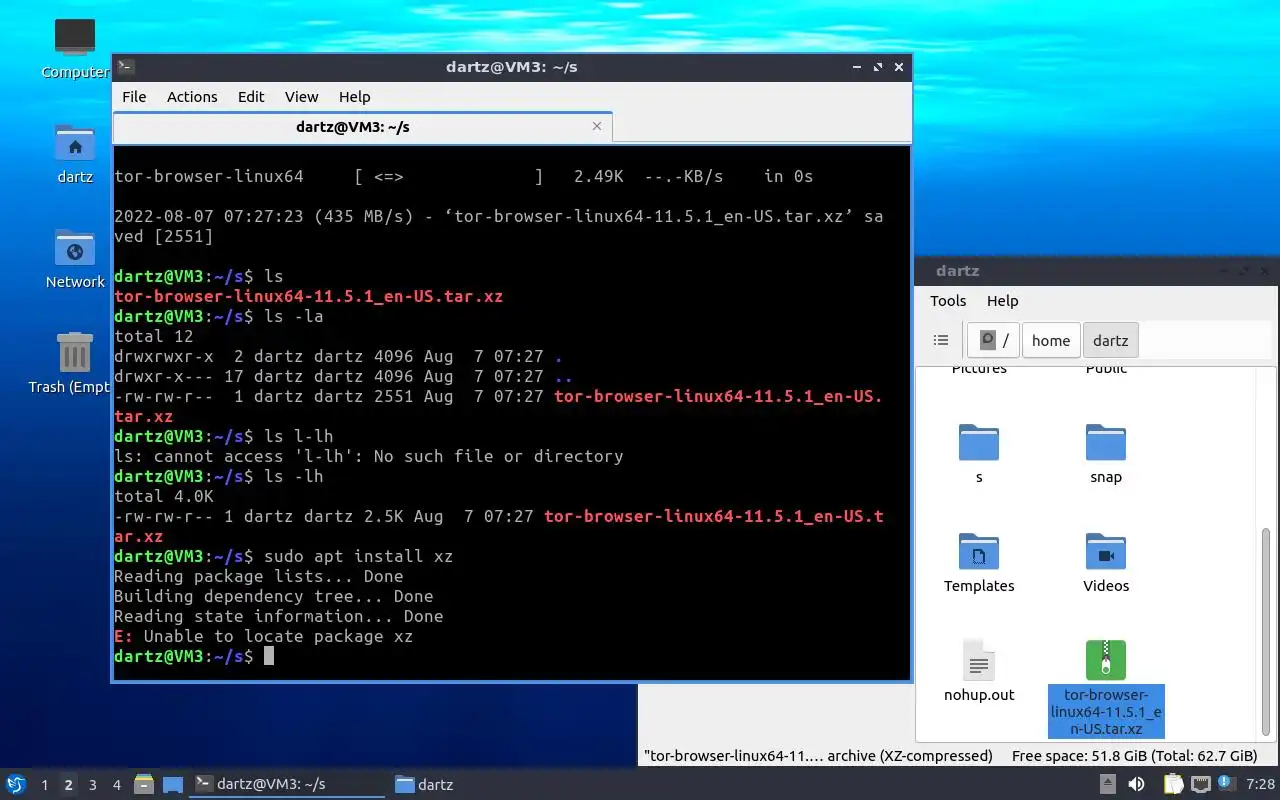
Task: Click 'Reading state information... Done' line
Action: [278, 616]
